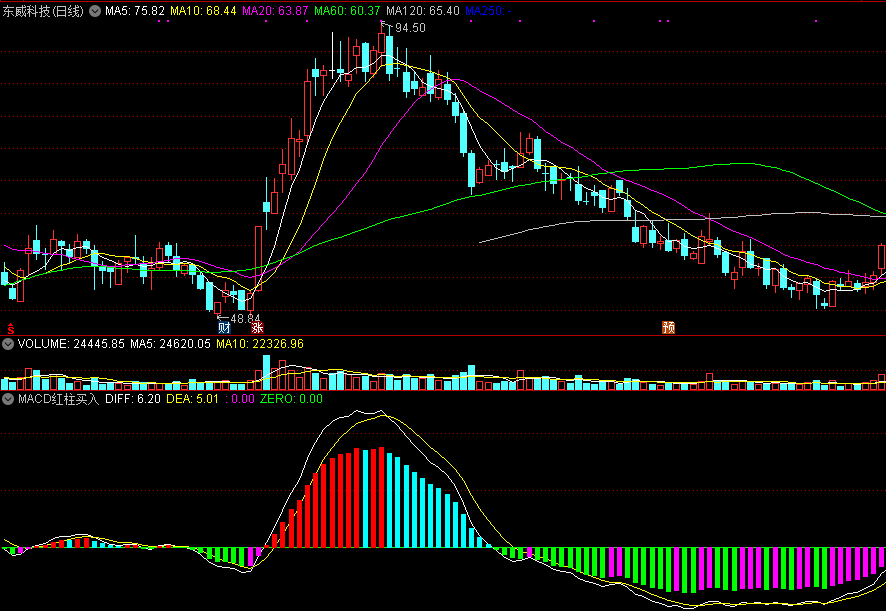Image resolution: width=886 pixels, height=611 pixels.
Task: Click the MA120: 65.40 label
Action: tap(423, 11)
